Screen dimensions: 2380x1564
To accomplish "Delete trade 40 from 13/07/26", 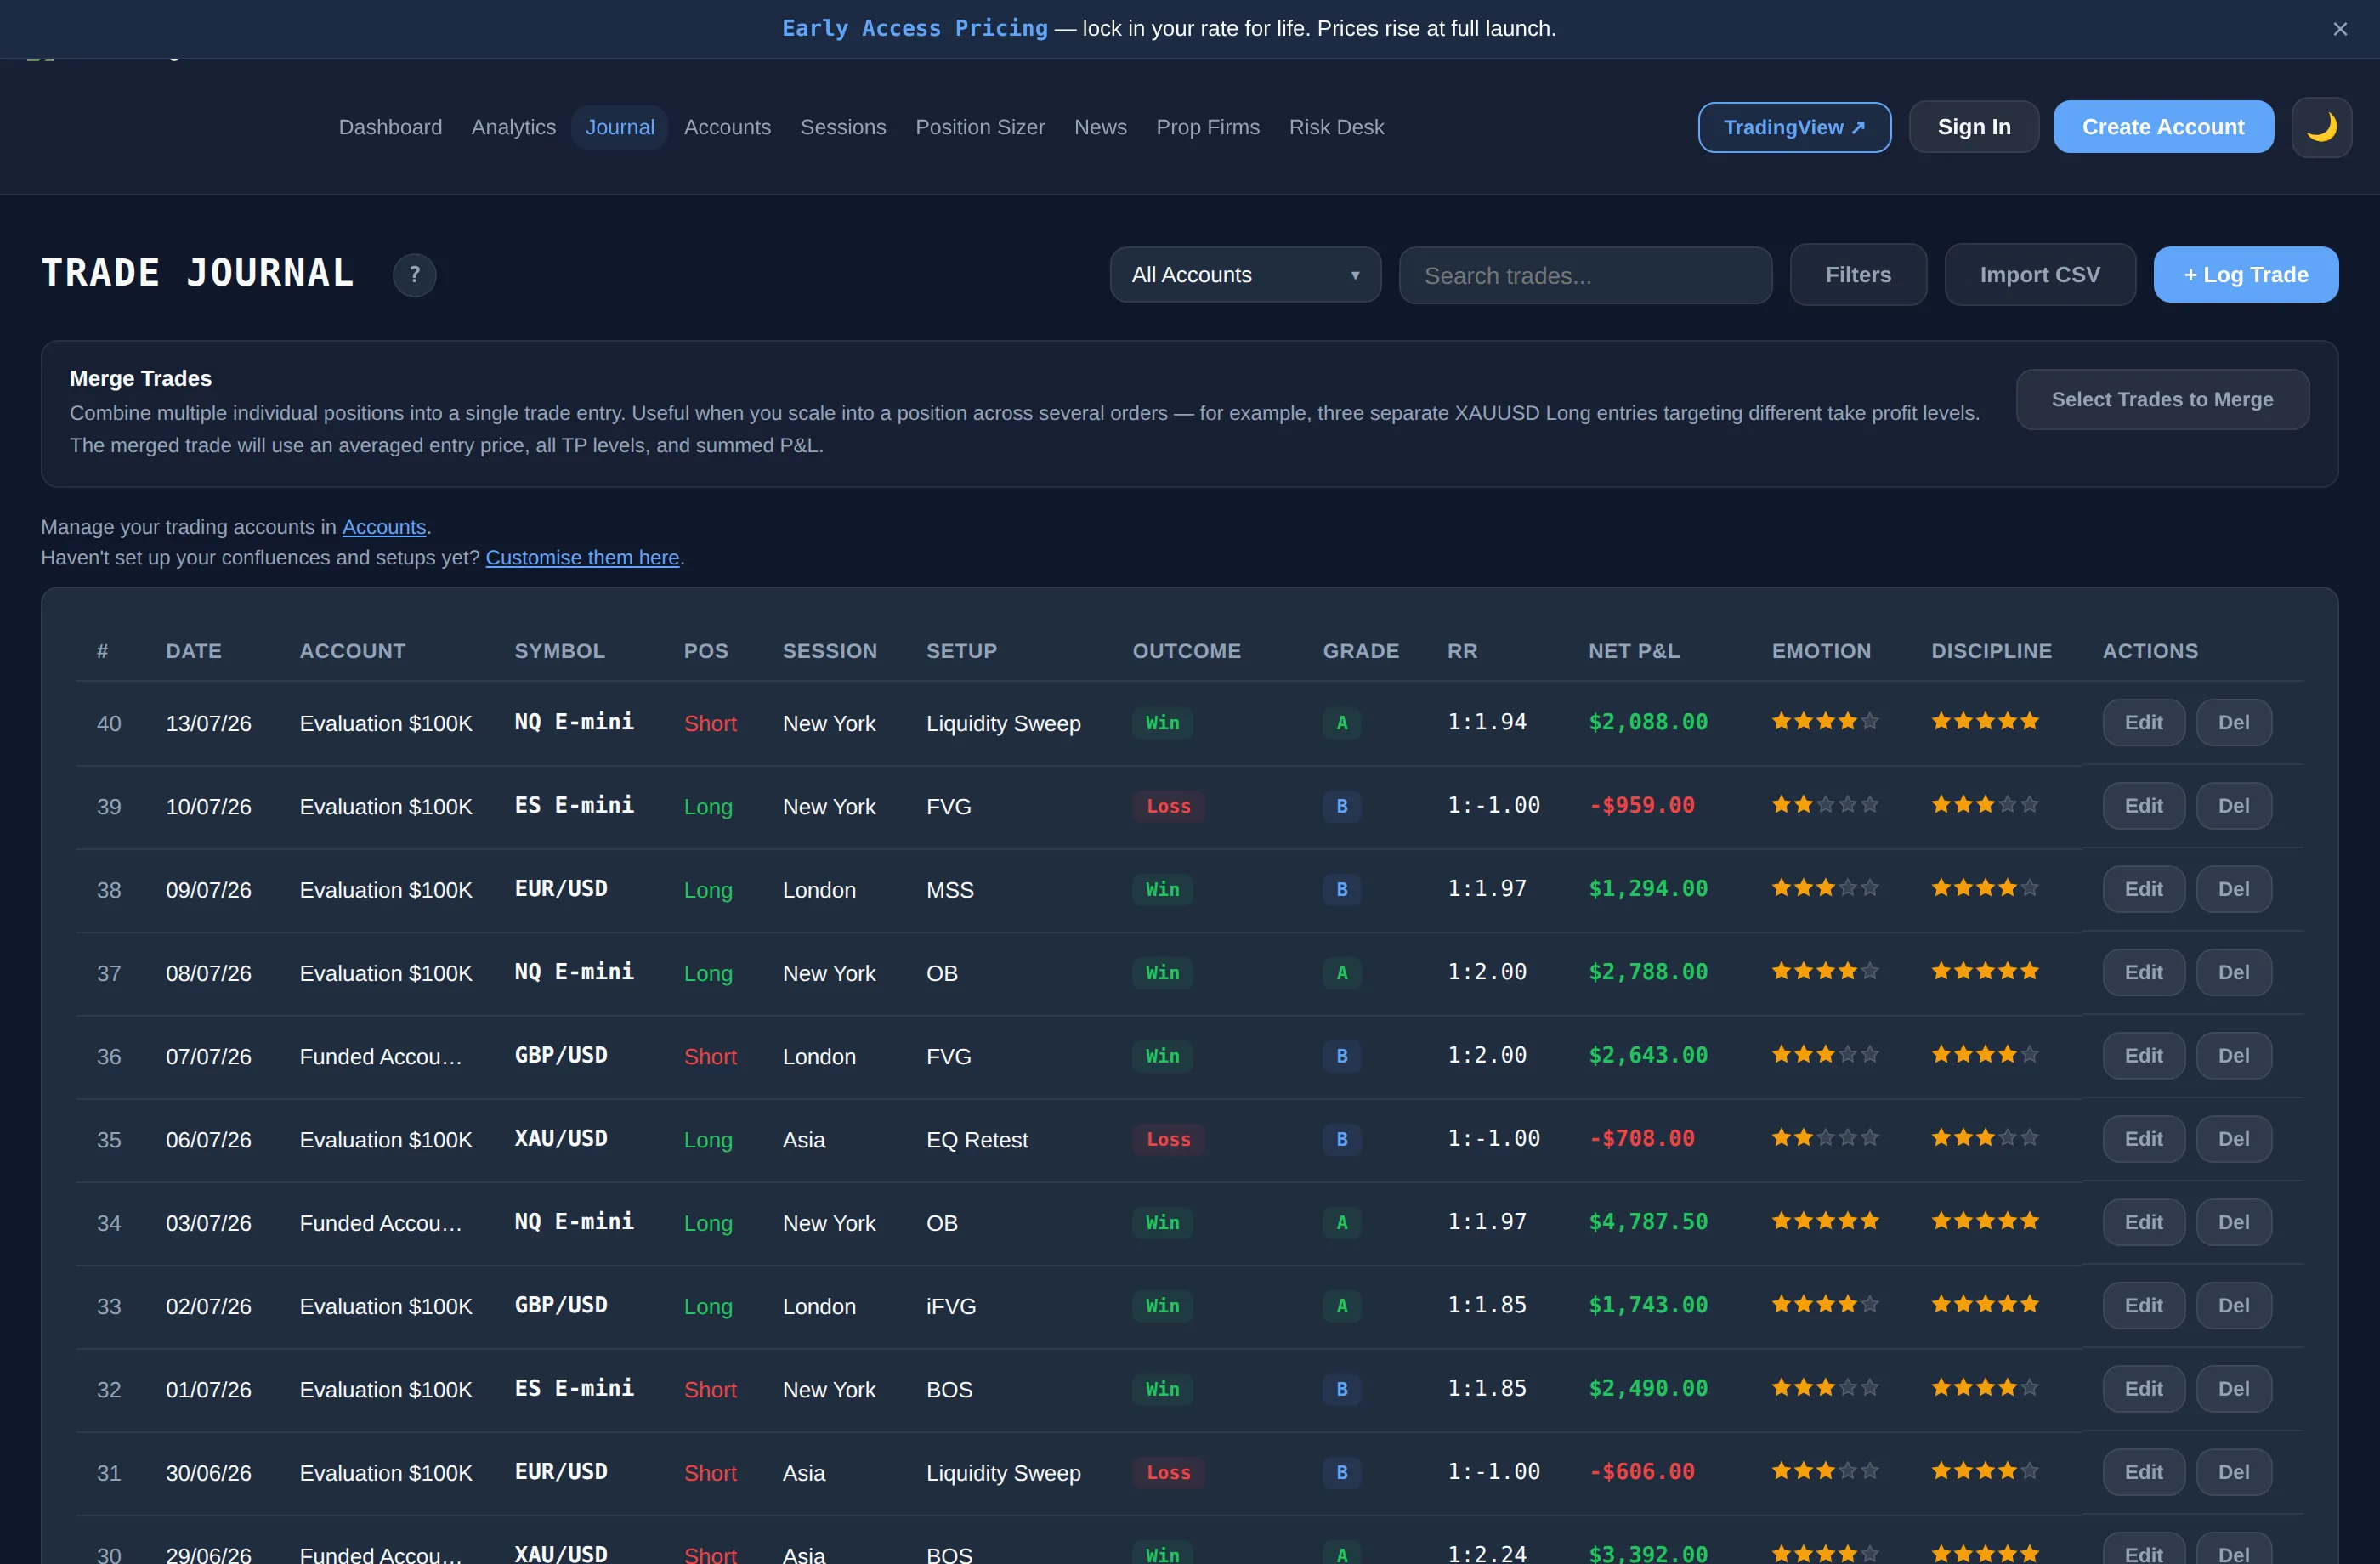I will (x=2233, y=723).
